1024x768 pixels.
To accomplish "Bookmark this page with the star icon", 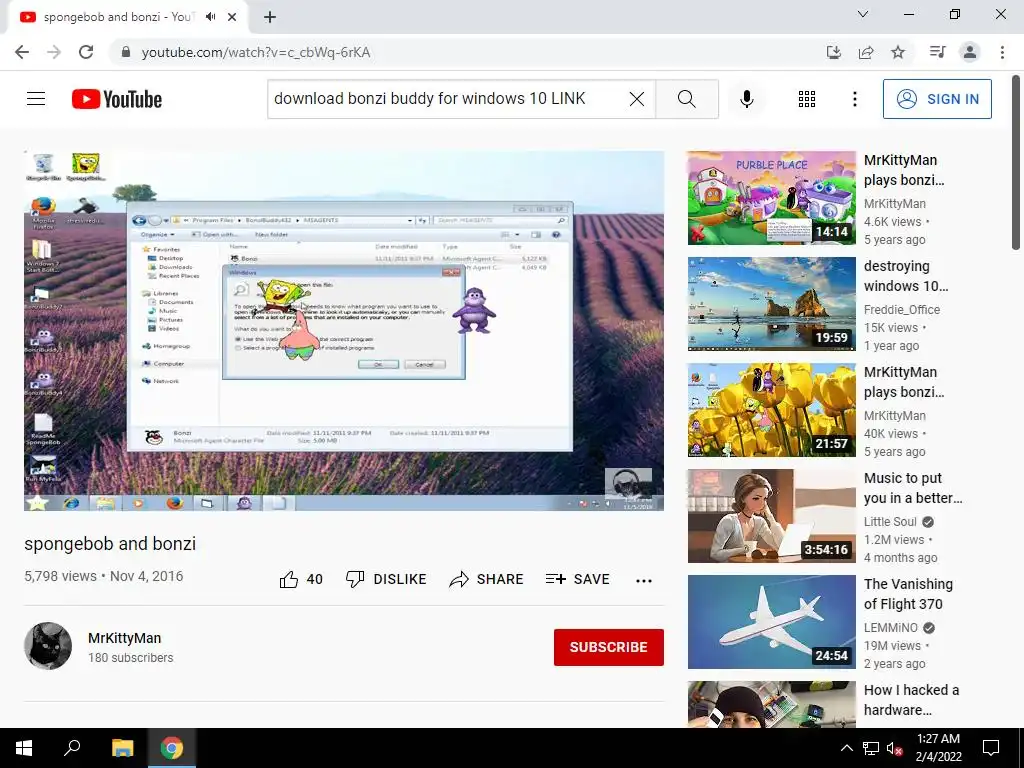I will tap(898, 52).
